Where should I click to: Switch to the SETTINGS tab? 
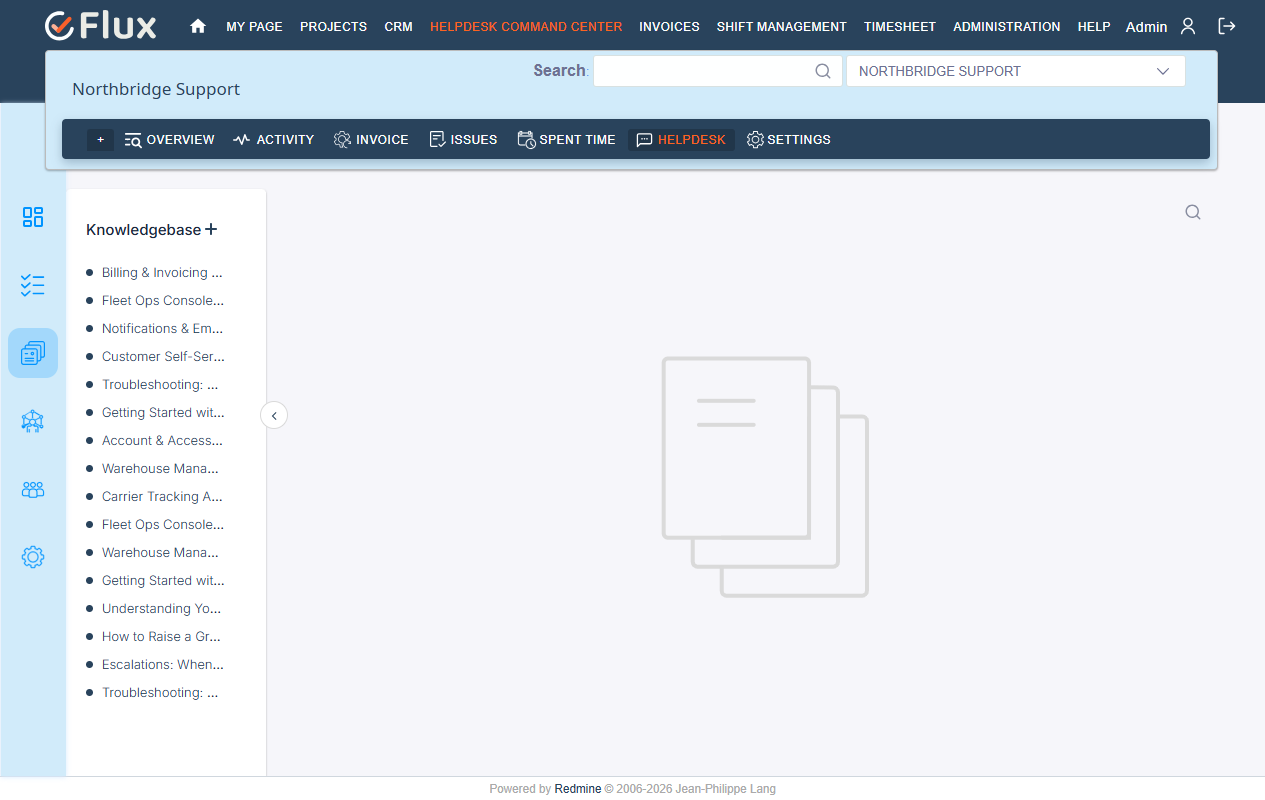click(x=789, y=140)
